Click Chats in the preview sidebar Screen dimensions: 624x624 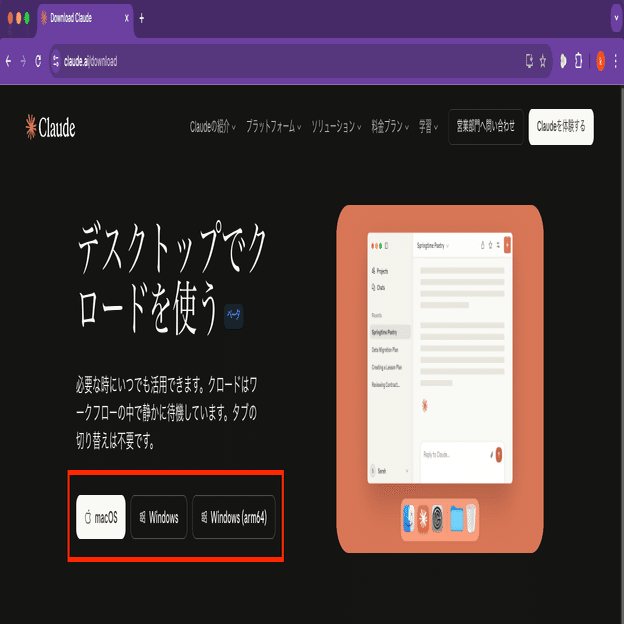click(x=378, y=287)
